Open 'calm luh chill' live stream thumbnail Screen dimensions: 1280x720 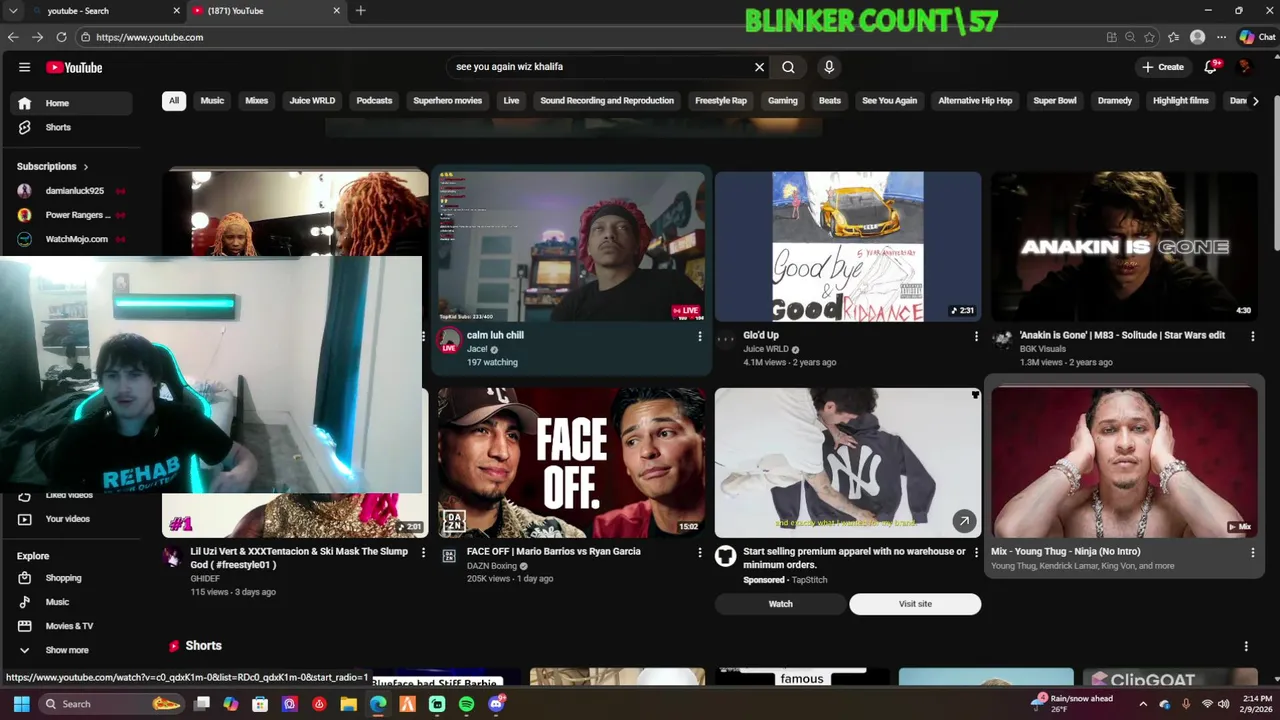tap(571, 247)
